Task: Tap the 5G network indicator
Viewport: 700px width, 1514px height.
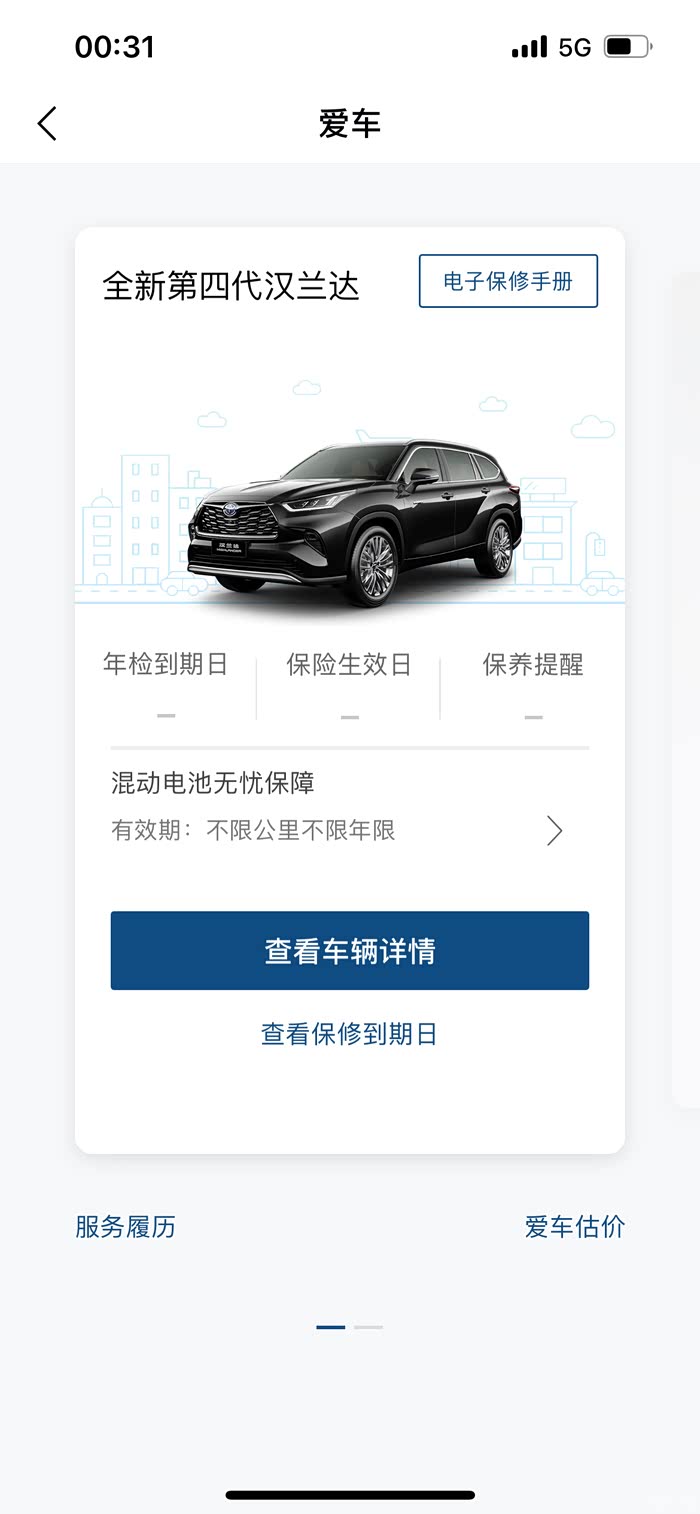Action: click(575, 47)
